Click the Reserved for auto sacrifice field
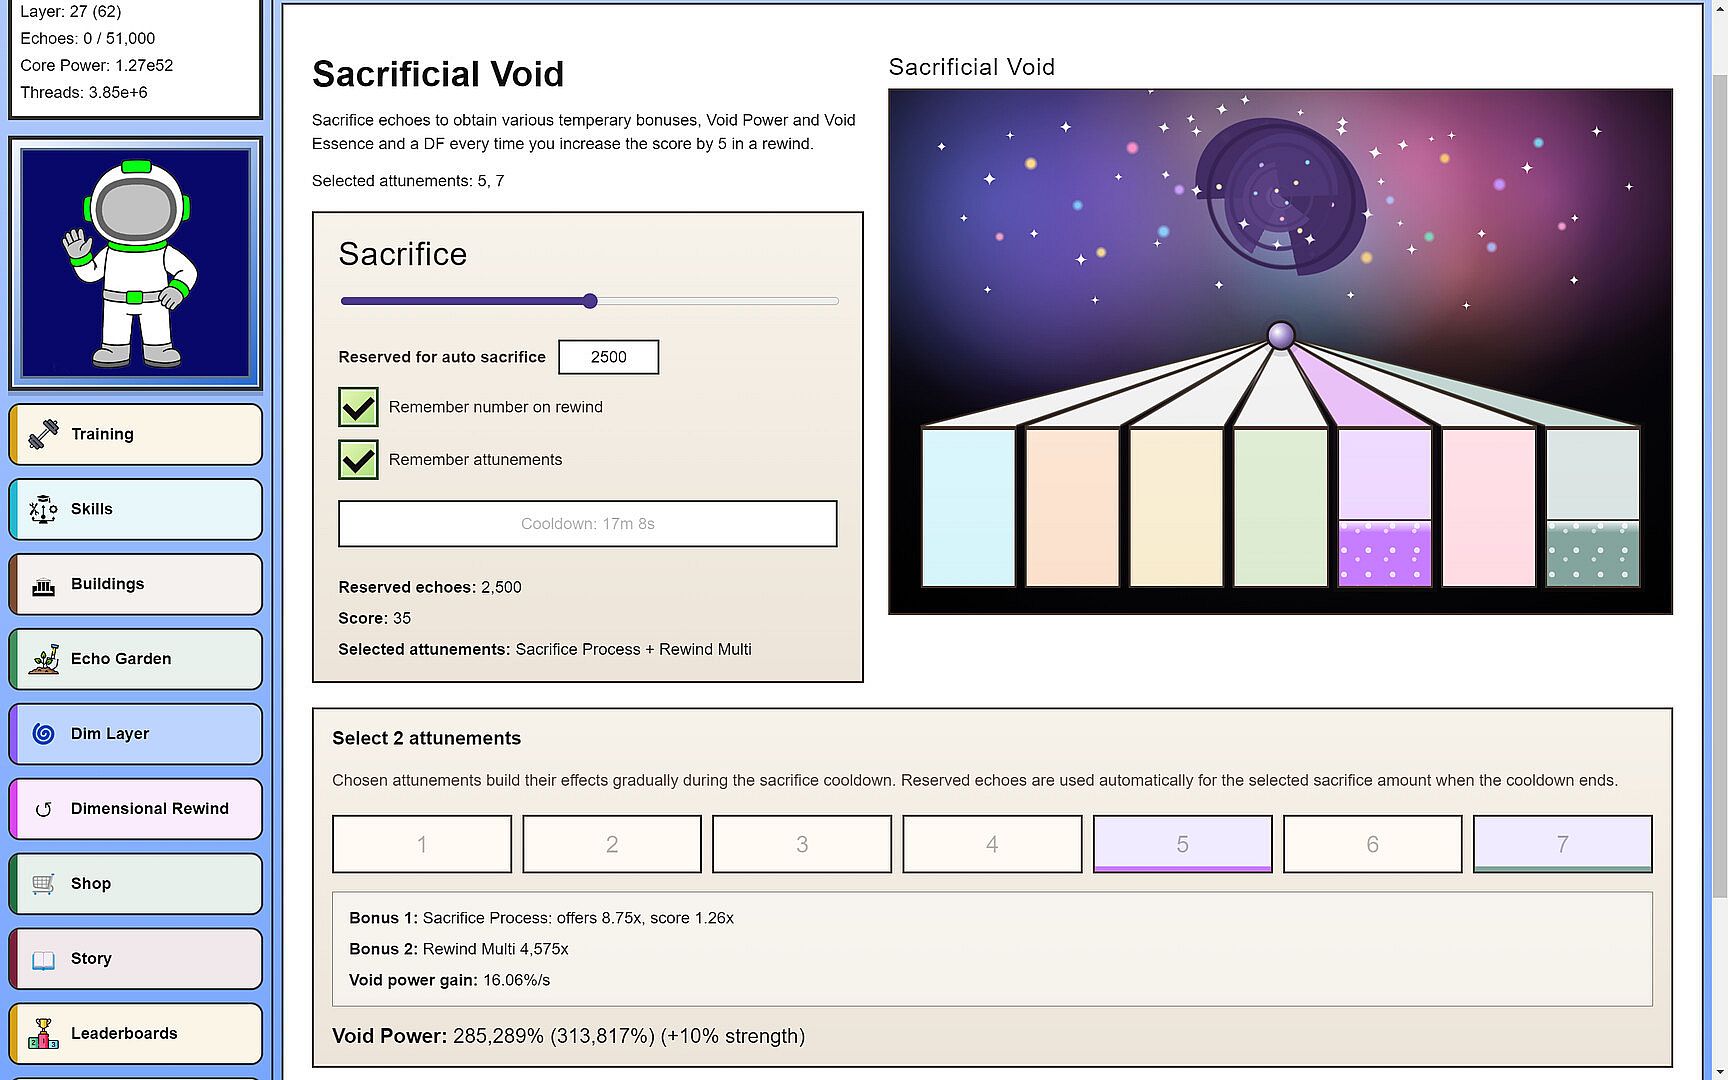The height and width of the screenshot is (1080, 1728). (608, 357)
